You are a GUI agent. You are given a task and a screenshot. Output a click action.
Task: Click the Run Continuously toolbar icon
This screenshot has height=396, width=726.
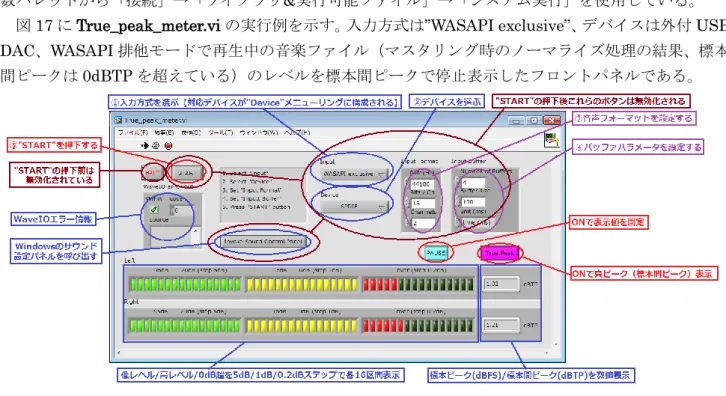156,145
